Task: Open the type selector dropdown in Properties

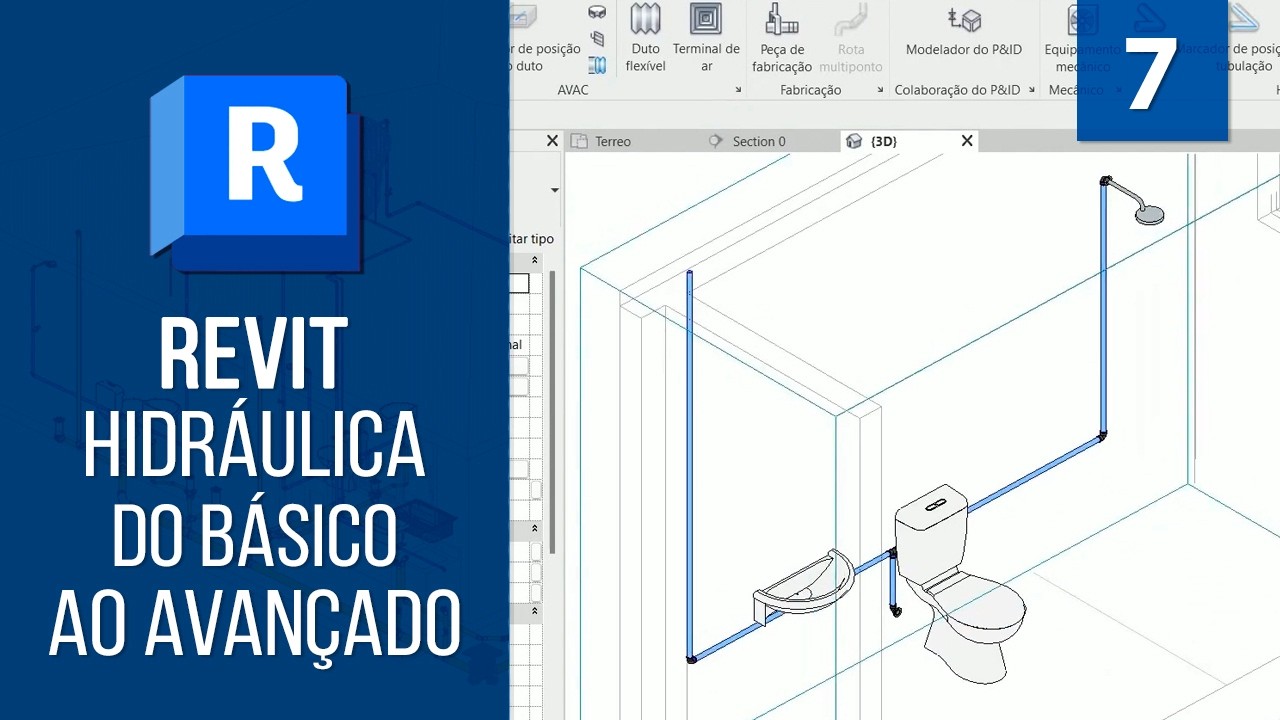Action: click(554, 190)
